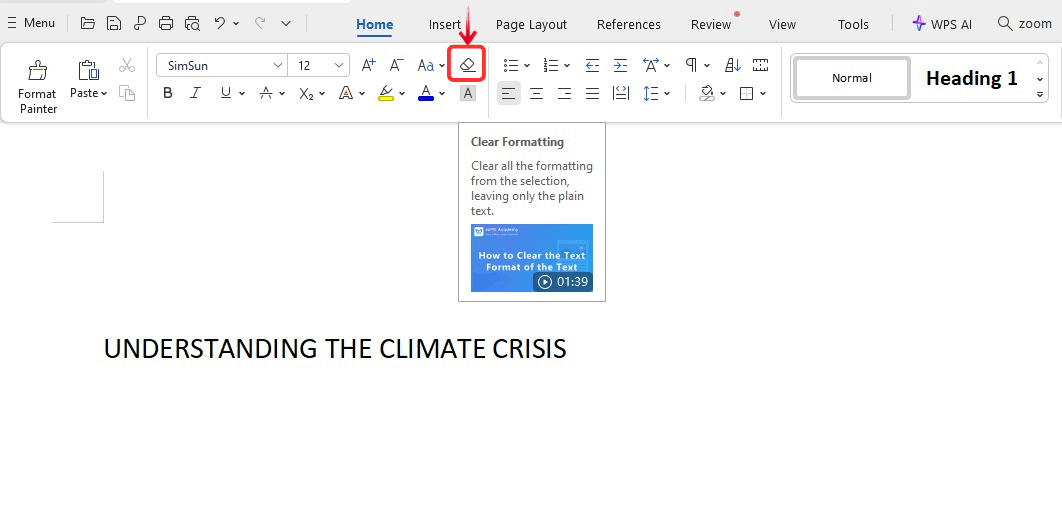
Task: Click the Tabs ruler icon
Action: (x=761, y=65)
